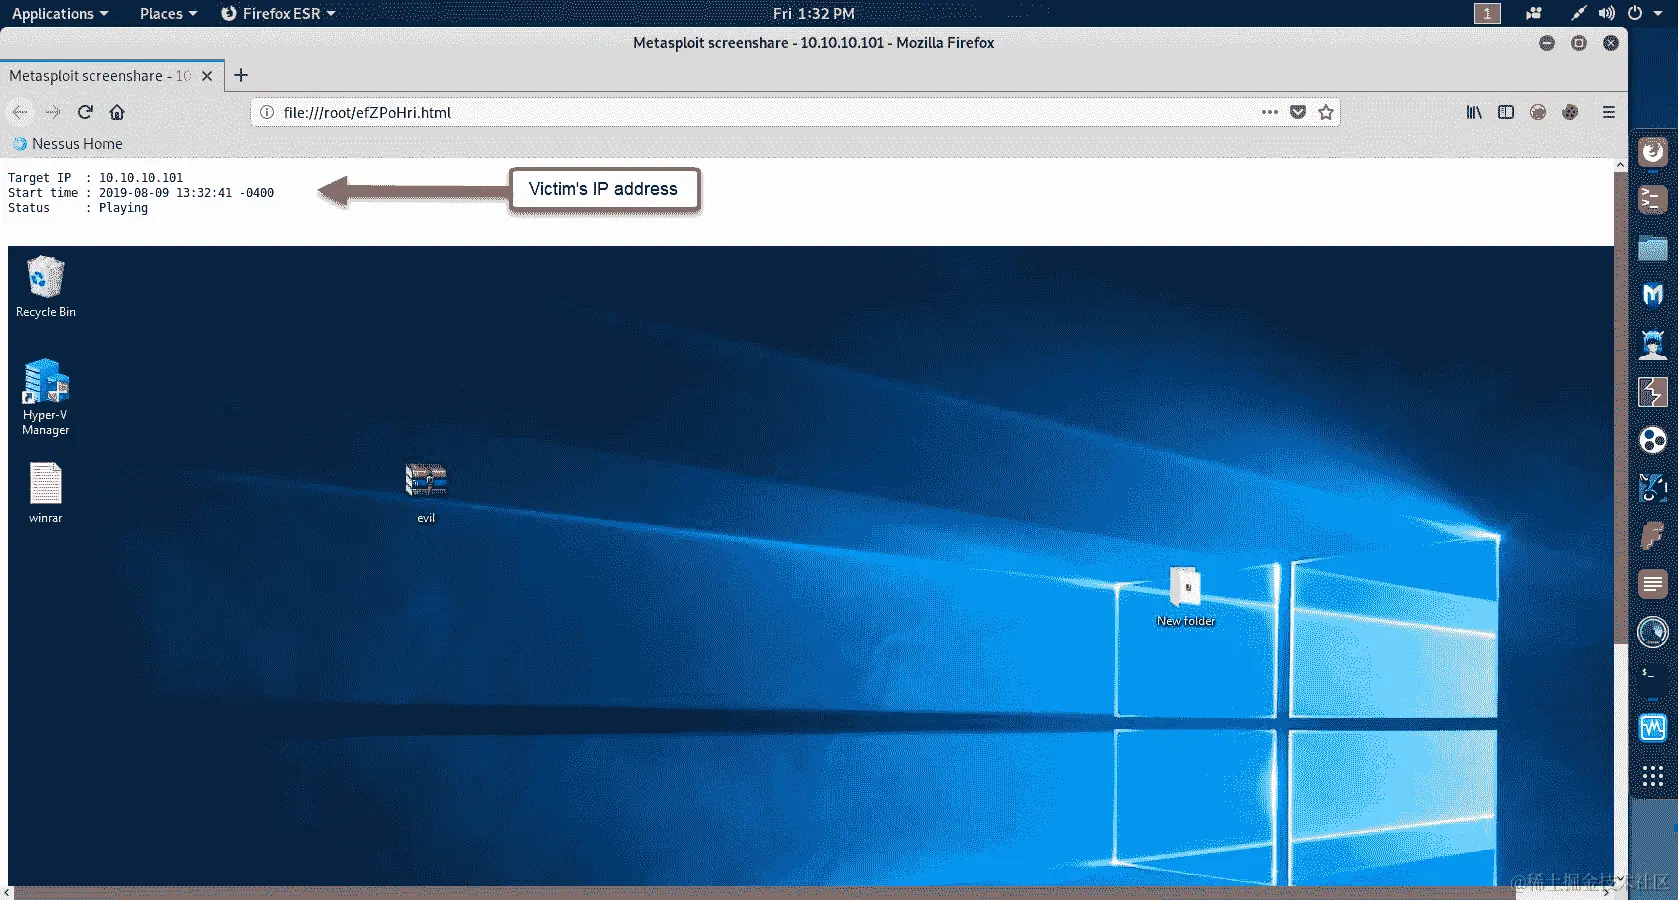1678x900 pixels.
Task: Launch Firefox from the dock
Action: coord(1653,152)
